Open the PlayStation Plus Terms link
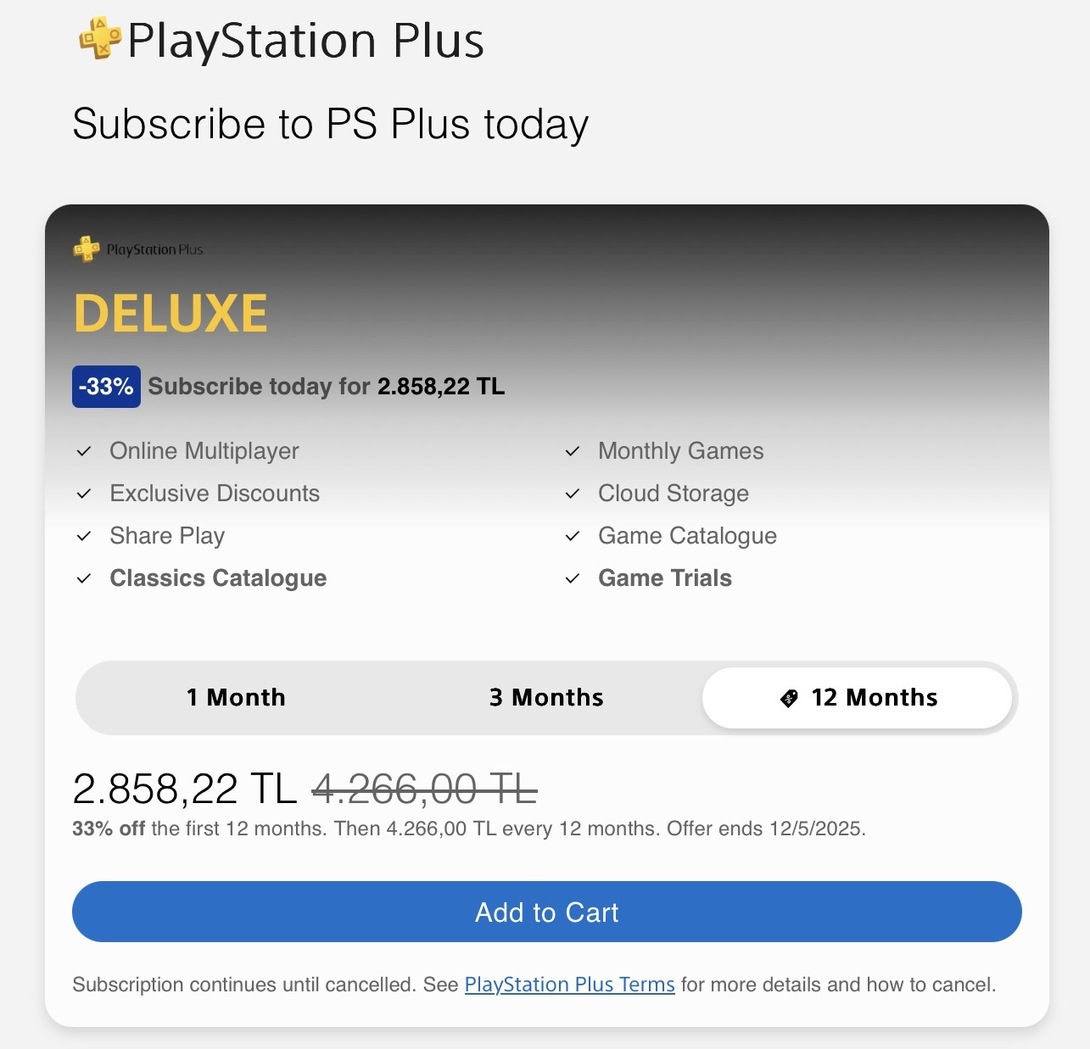The height and width of the screenshot is (1049, 1090). click(x=569, y=985)
